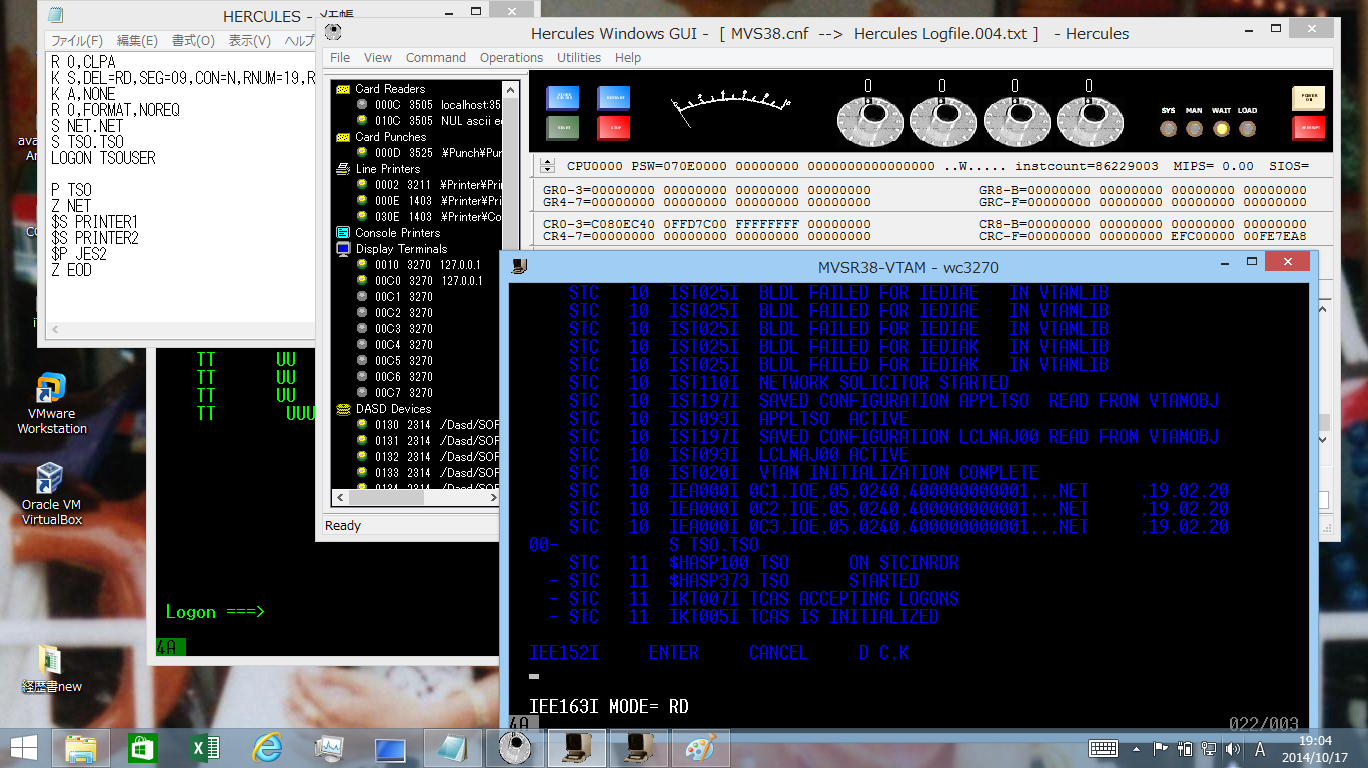1368x768 pixels.
Task: Hit the red Stop button on Hercules panel
Action: [613, 128]
